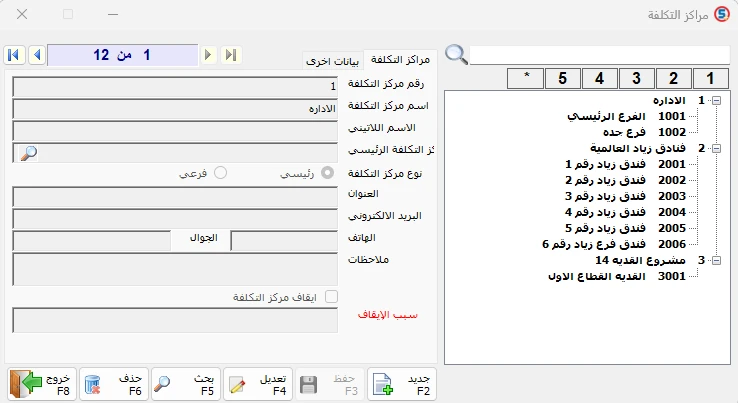This screenshot has width=738, height=403.
Task: Click the application logo in the title bar
Action: coord(721,15)
